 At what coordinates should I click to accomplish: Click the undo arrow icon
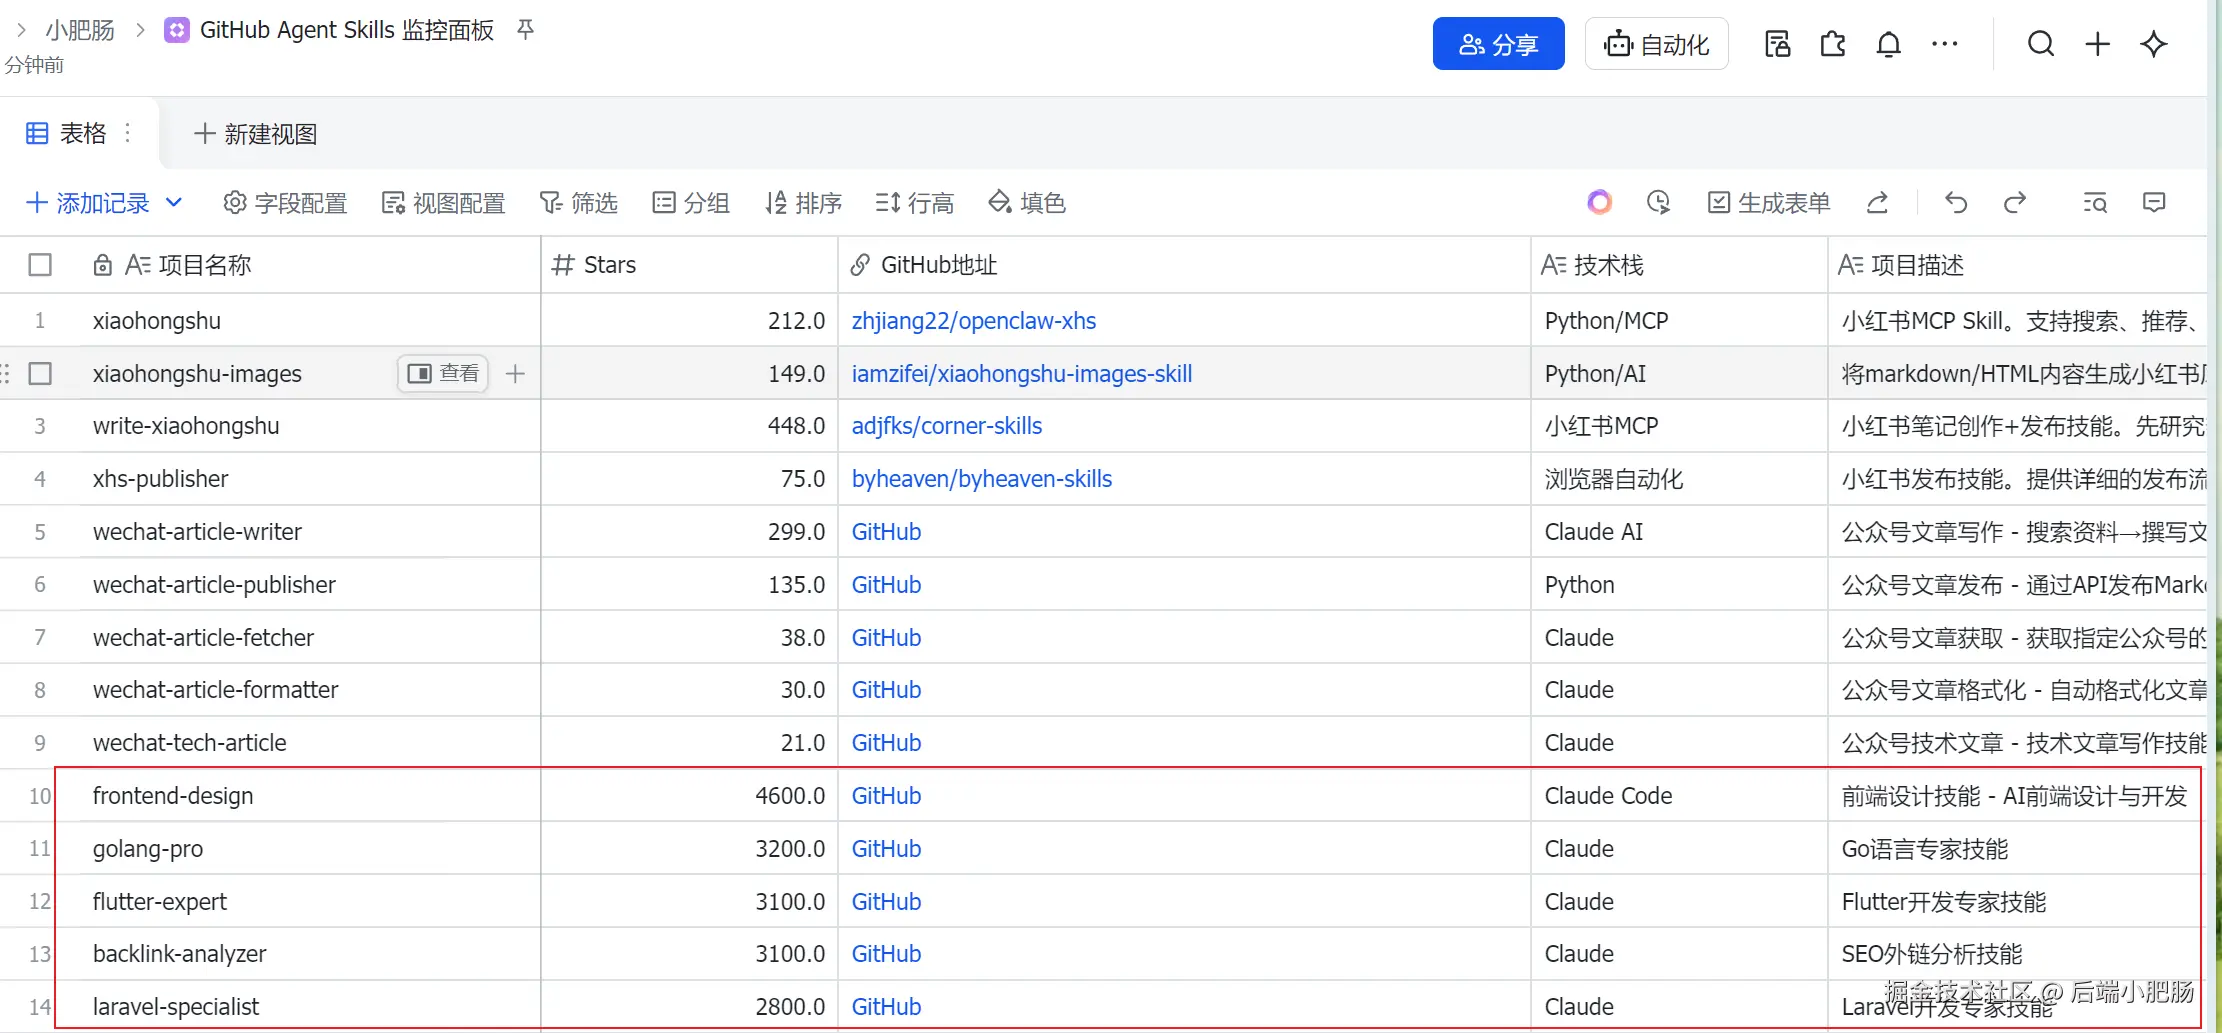tap(1956, 203)
